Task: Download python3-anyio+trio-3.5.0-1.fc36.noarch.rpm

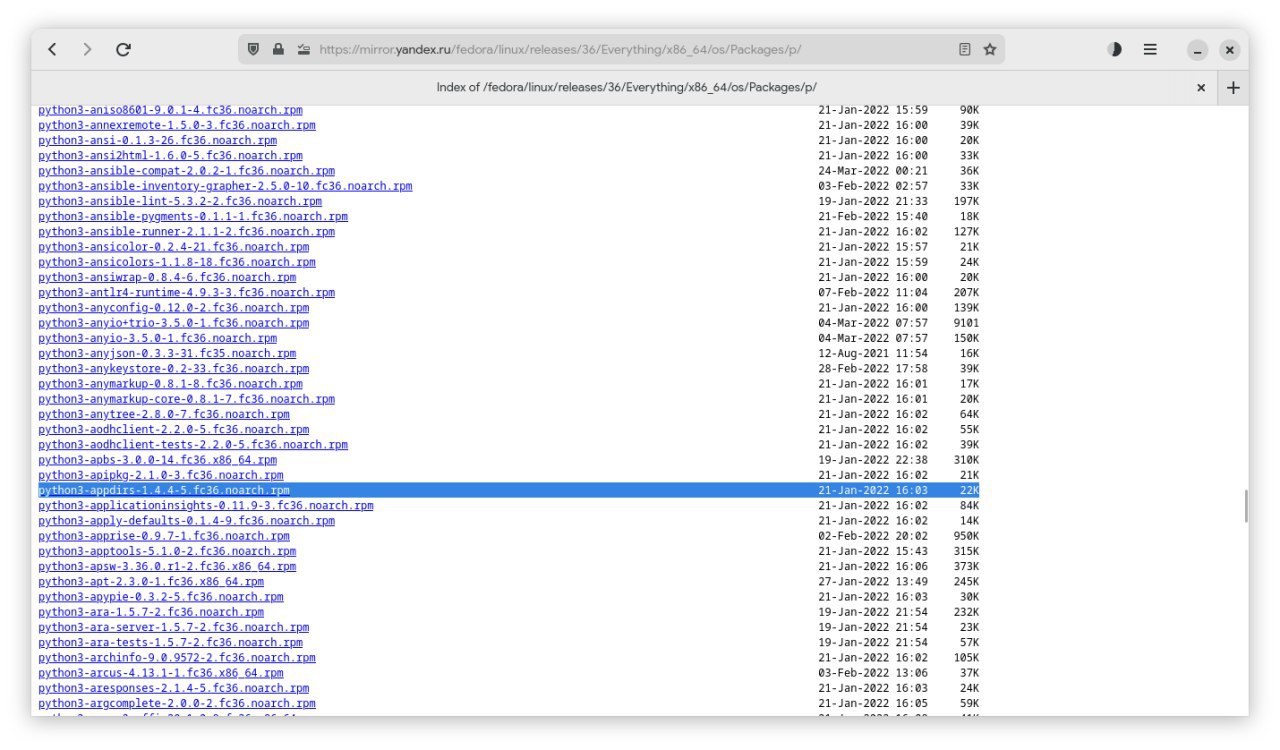Action: click(x=173, y=323)
